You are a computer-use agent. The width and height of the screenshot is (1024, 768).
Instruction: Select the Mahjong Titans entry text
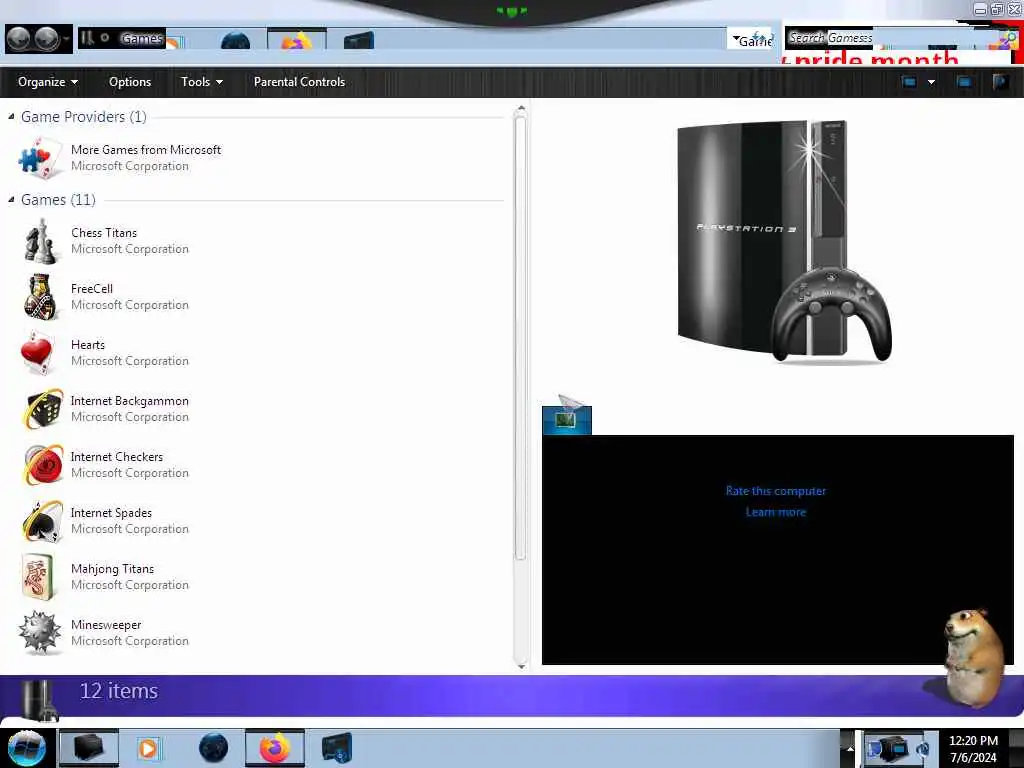click(x=112, y=569)
